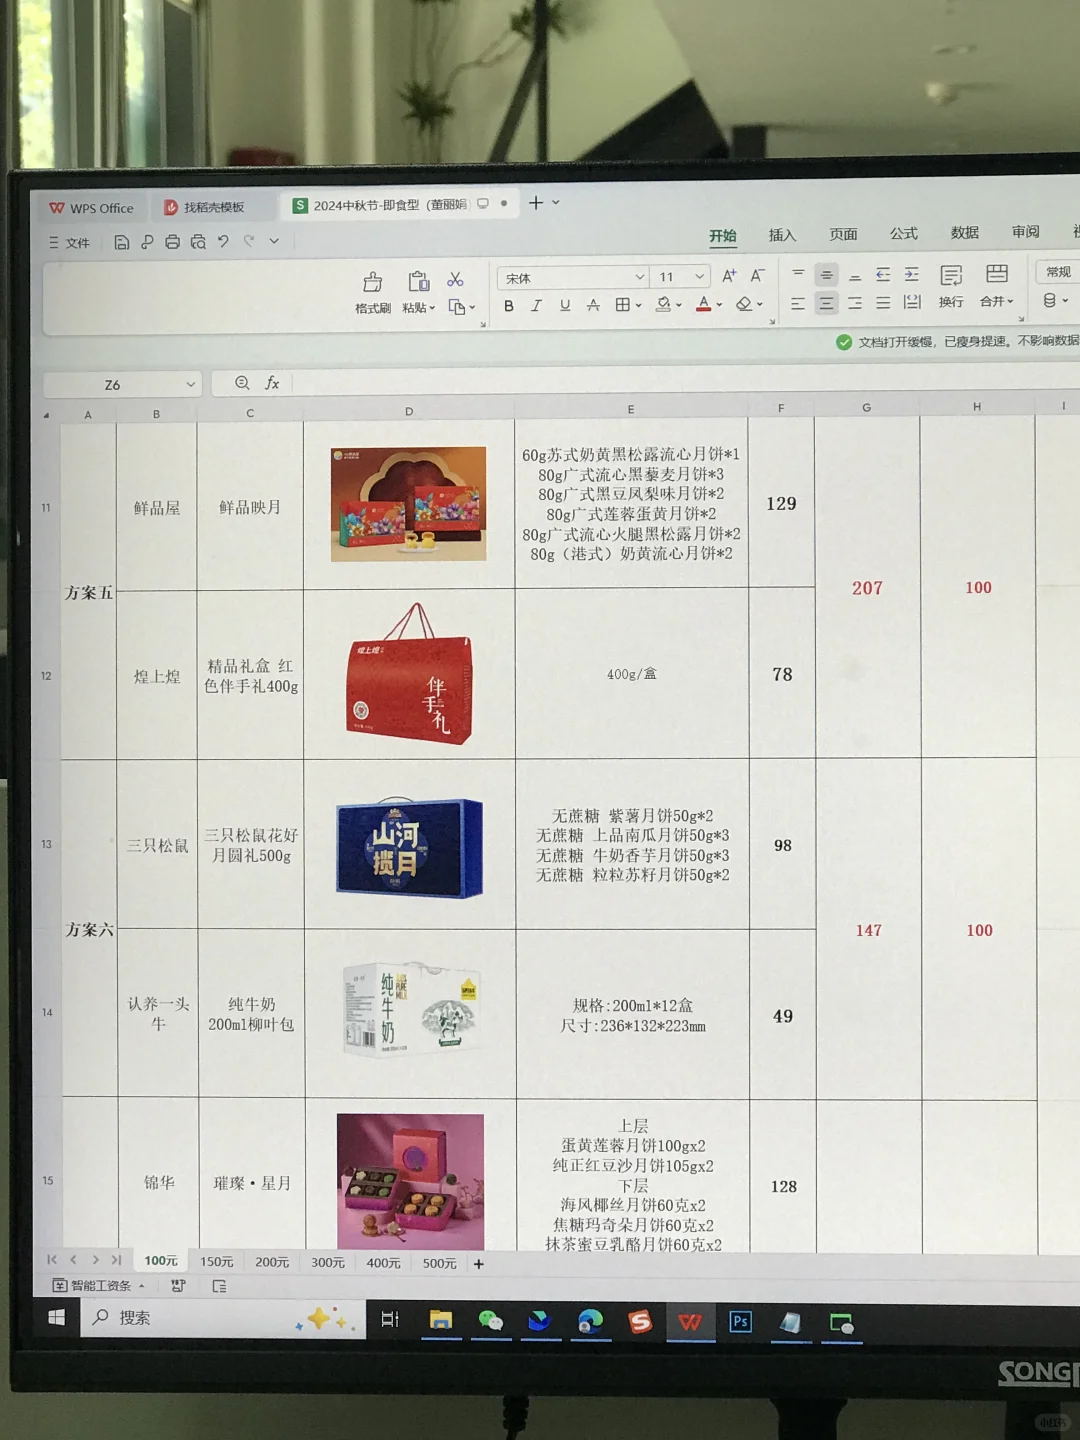Viewport: 1080px width, 1440px height.
Task: Click the 粘贴 paste icon
Action: pyautogui.click(x=417, y=290)
